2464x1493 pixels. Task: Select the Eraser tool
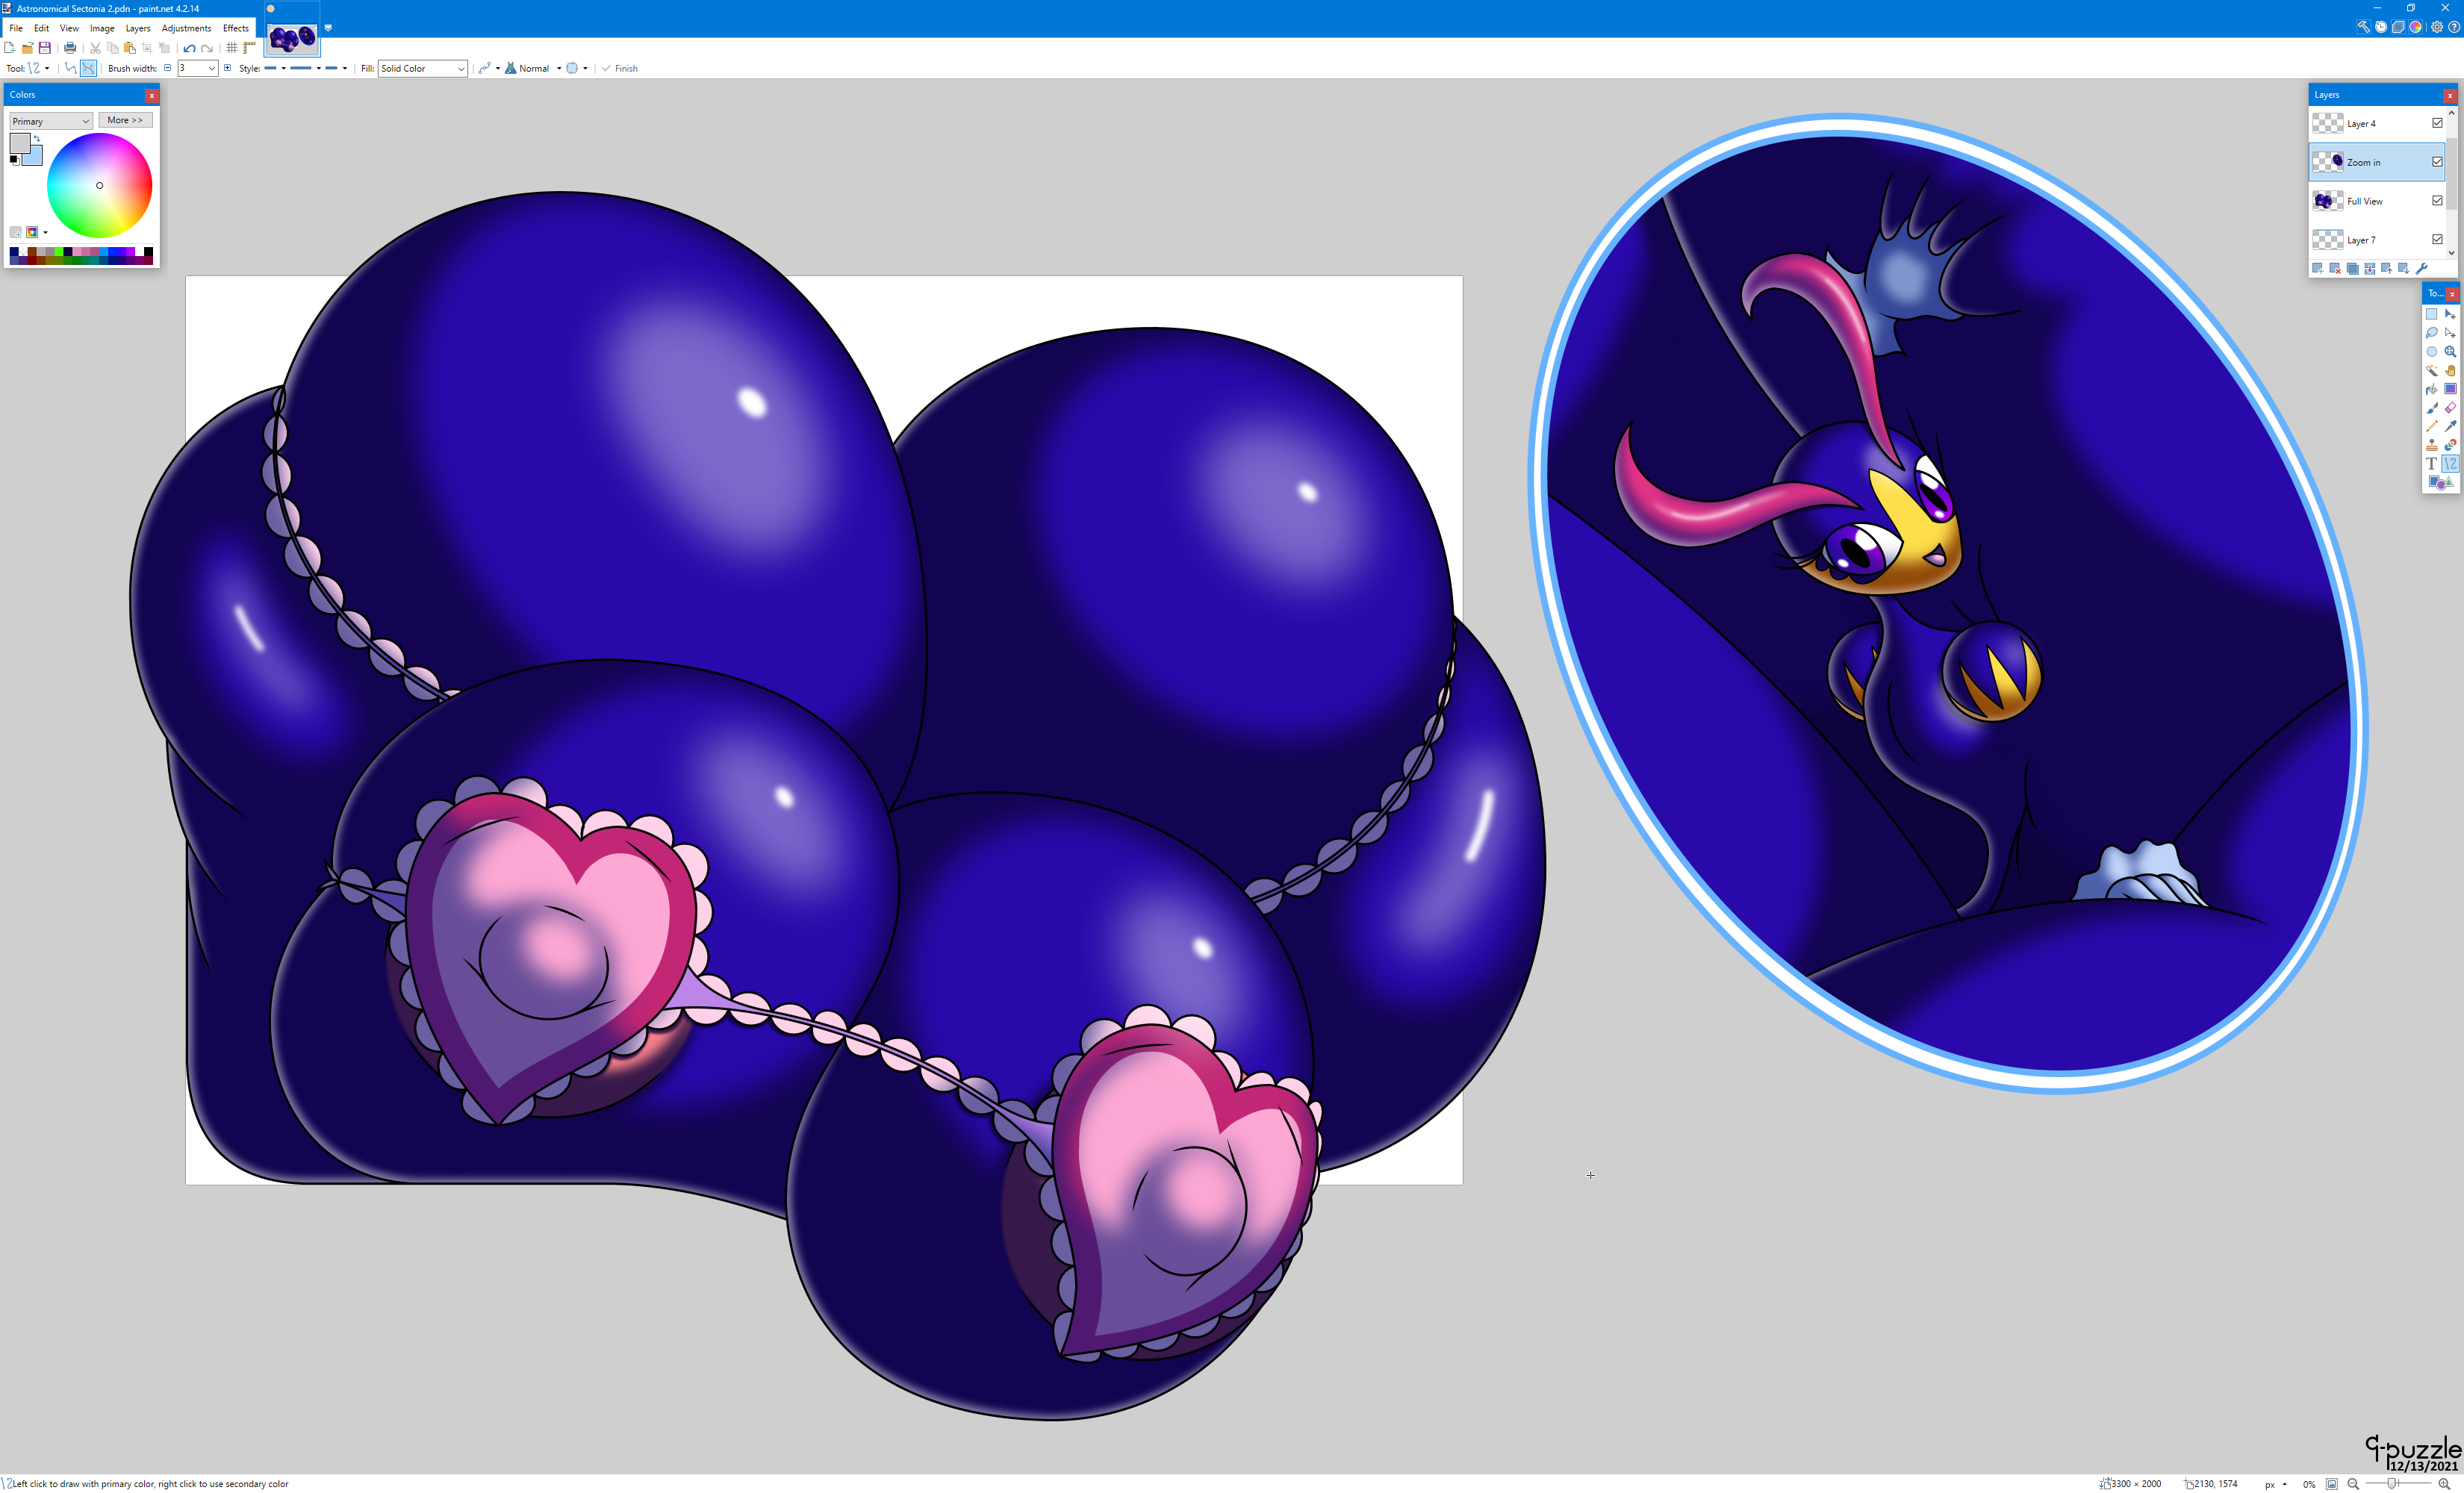click(2451, 408)
